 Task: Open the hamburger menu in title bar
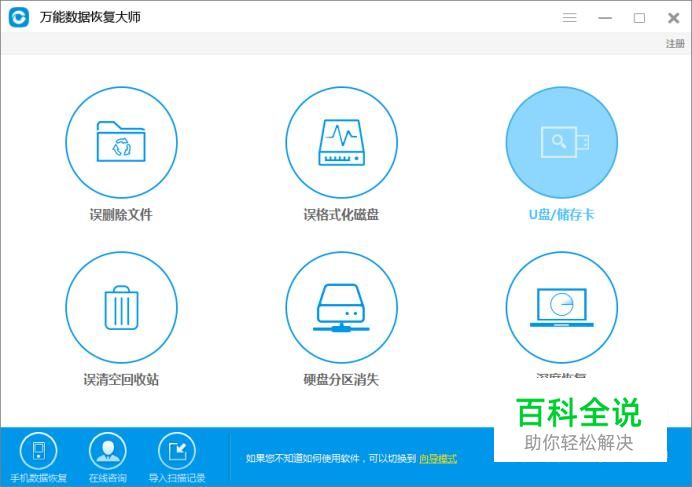point(569,18)
